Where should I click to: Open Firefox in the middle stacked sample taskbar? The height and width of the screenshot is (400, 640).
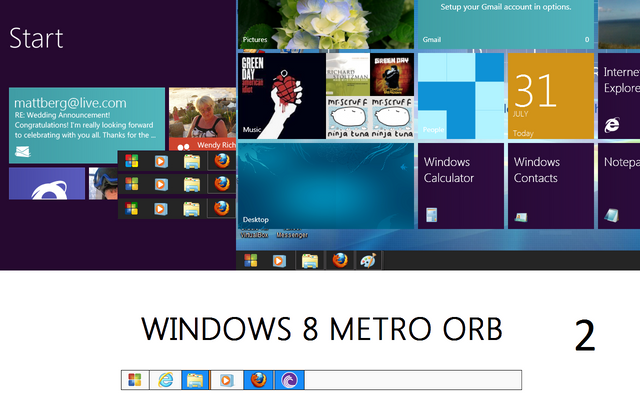coord(222,184)
